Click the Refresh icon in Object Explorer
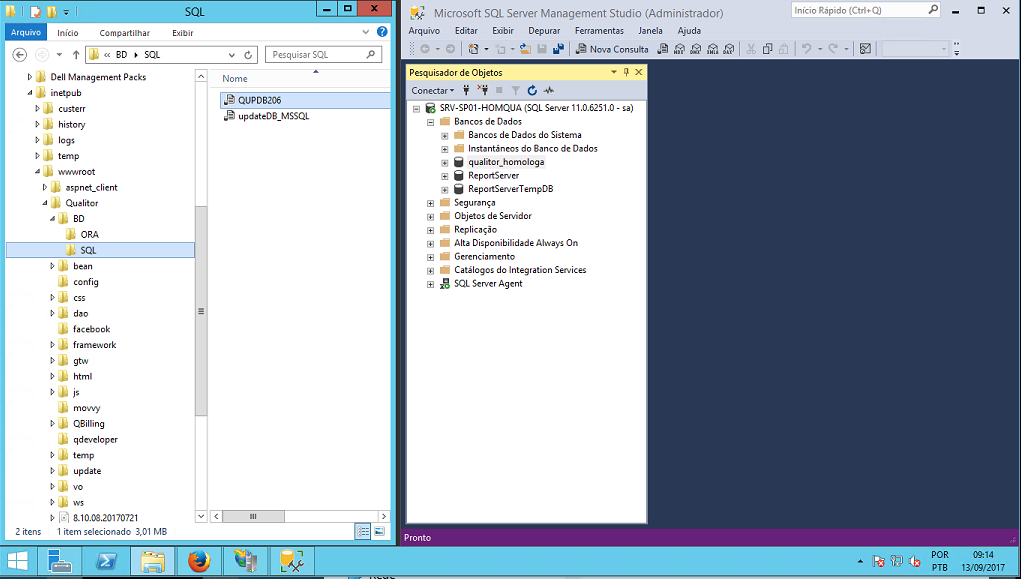The height and width of the screenshot is (579, 1021). tap(532, 91)
